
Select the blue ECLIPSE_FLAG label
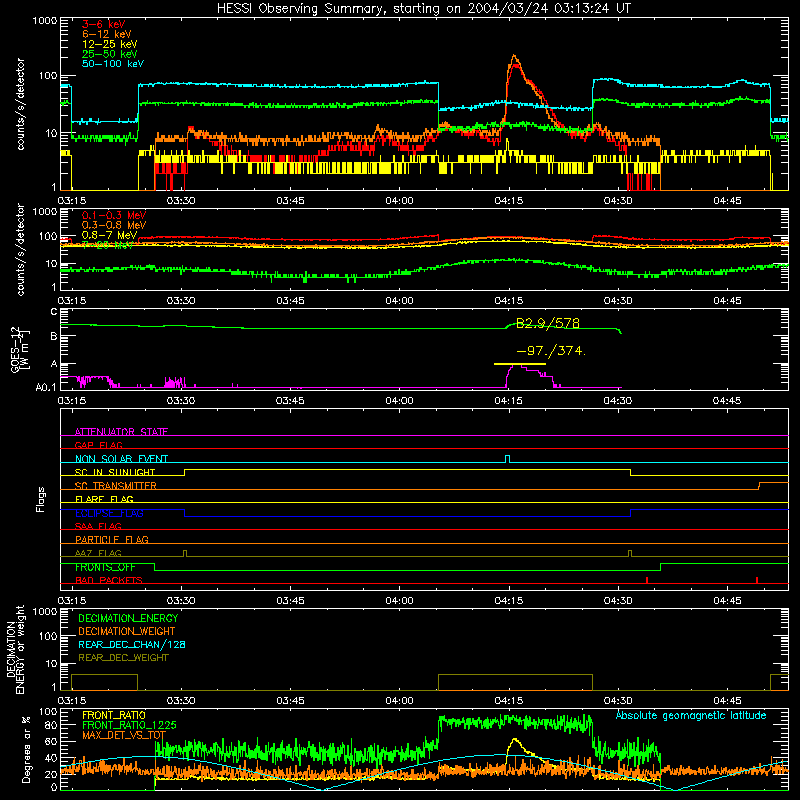(x=109, y=513)
